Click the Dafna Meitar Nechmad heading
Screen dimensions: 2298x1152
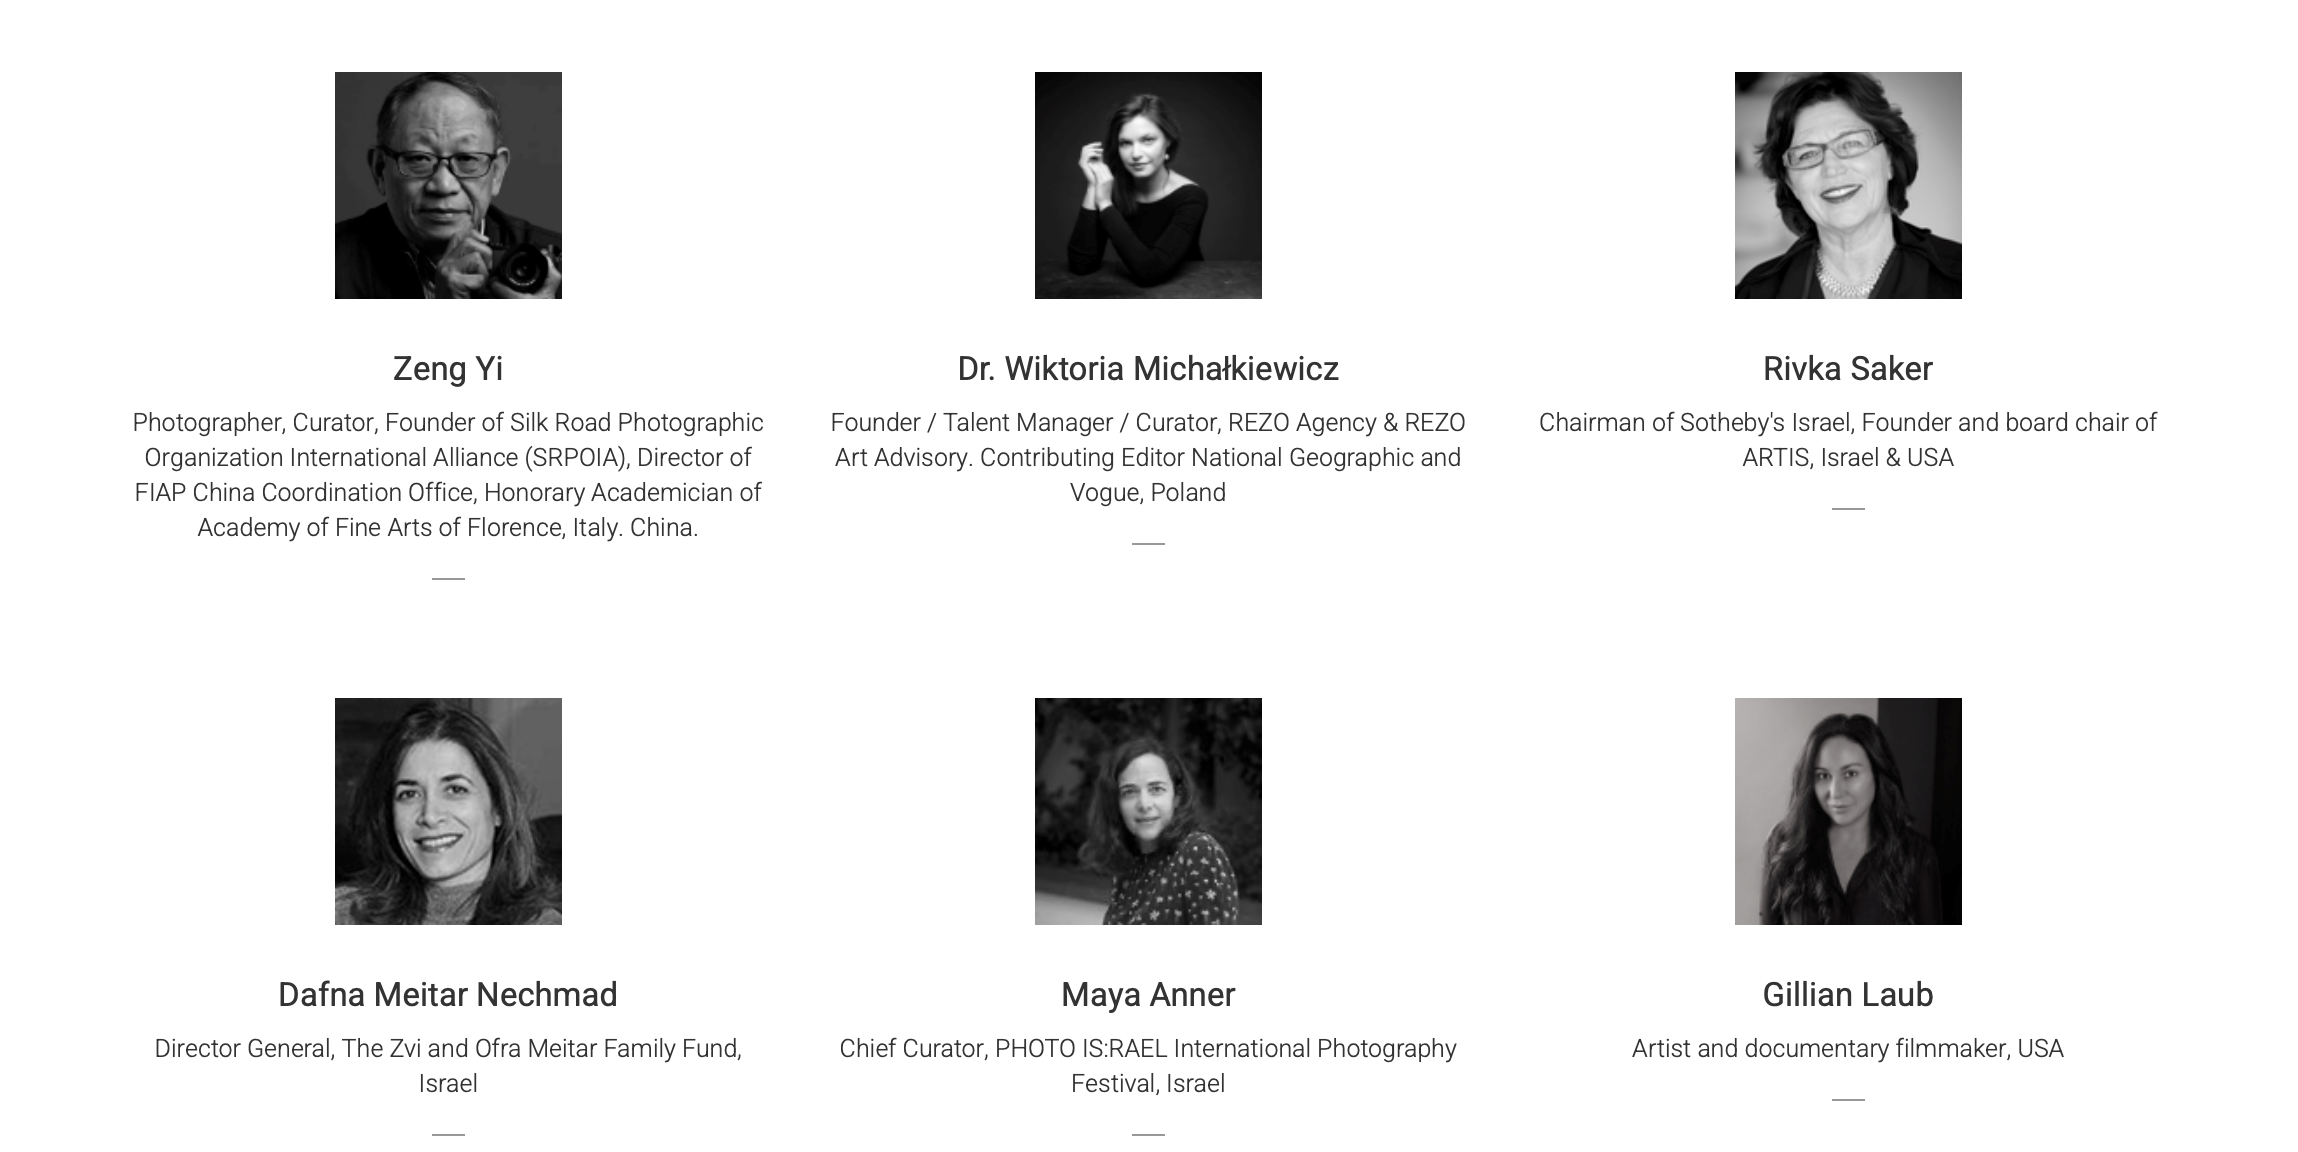pos(448,995)
